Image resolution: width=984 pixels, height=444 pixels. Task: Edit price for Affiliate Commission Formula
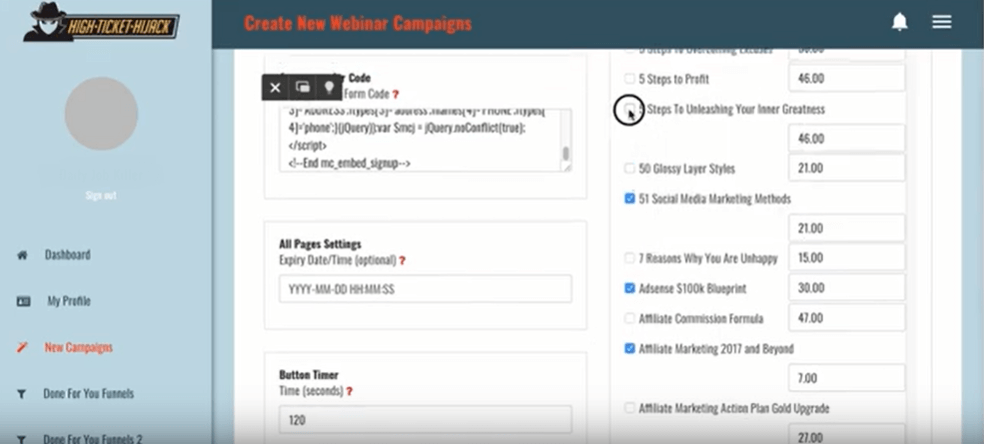[x=847, y=318]
